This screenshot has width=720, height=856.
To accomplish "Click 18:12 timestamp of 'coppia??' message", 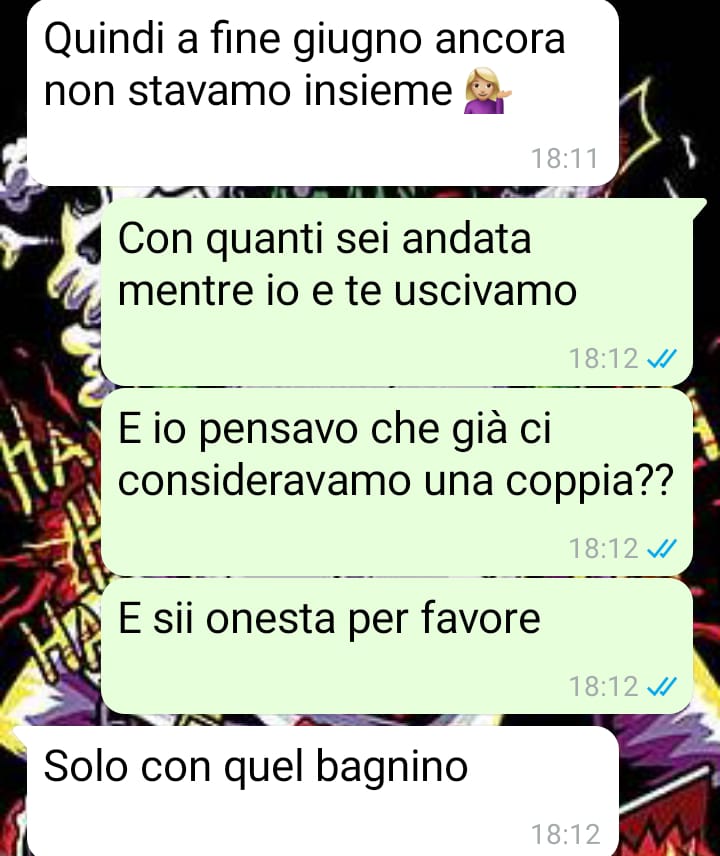I will point(603,548).
